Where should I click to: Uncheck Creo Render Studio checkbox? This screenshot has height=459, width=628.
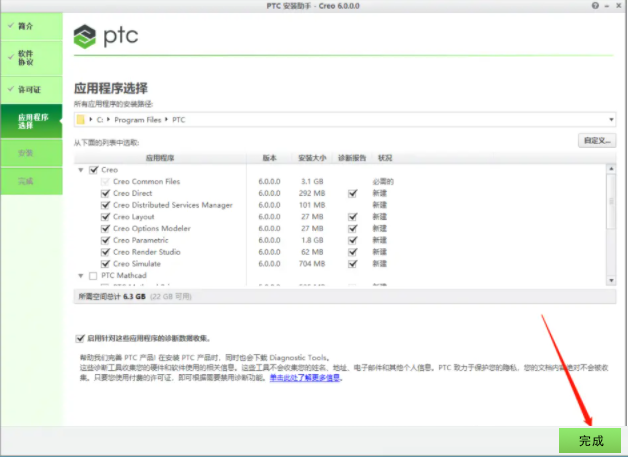point(105,252)
